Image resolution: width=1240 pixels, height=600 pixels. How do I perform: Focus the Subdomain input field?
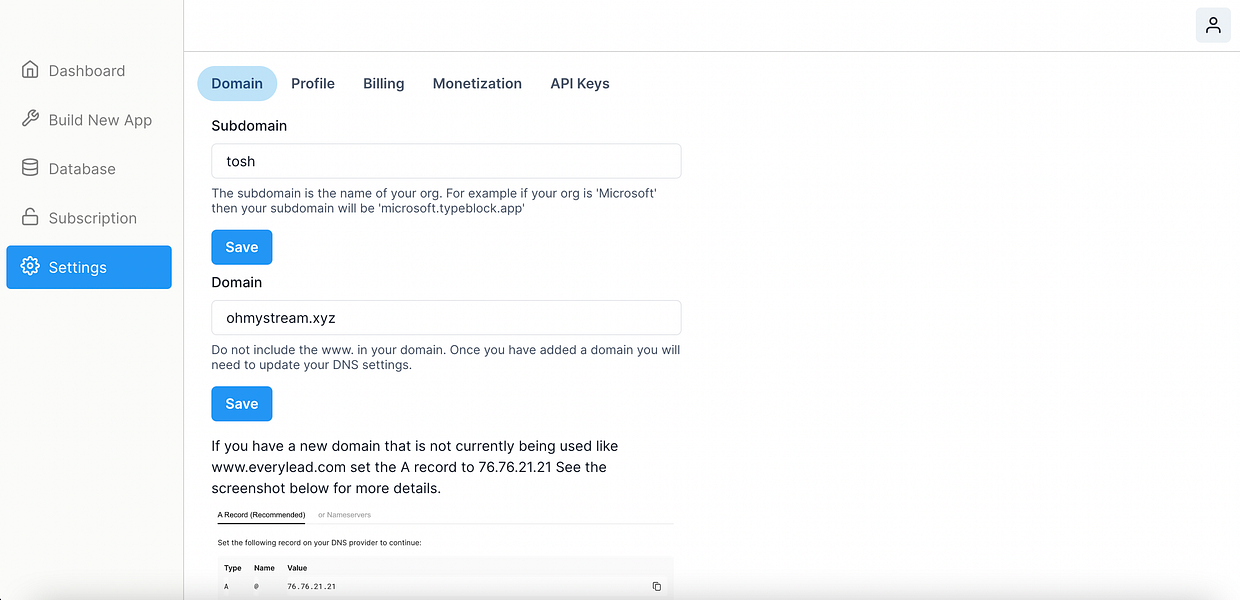coord(446,161)
